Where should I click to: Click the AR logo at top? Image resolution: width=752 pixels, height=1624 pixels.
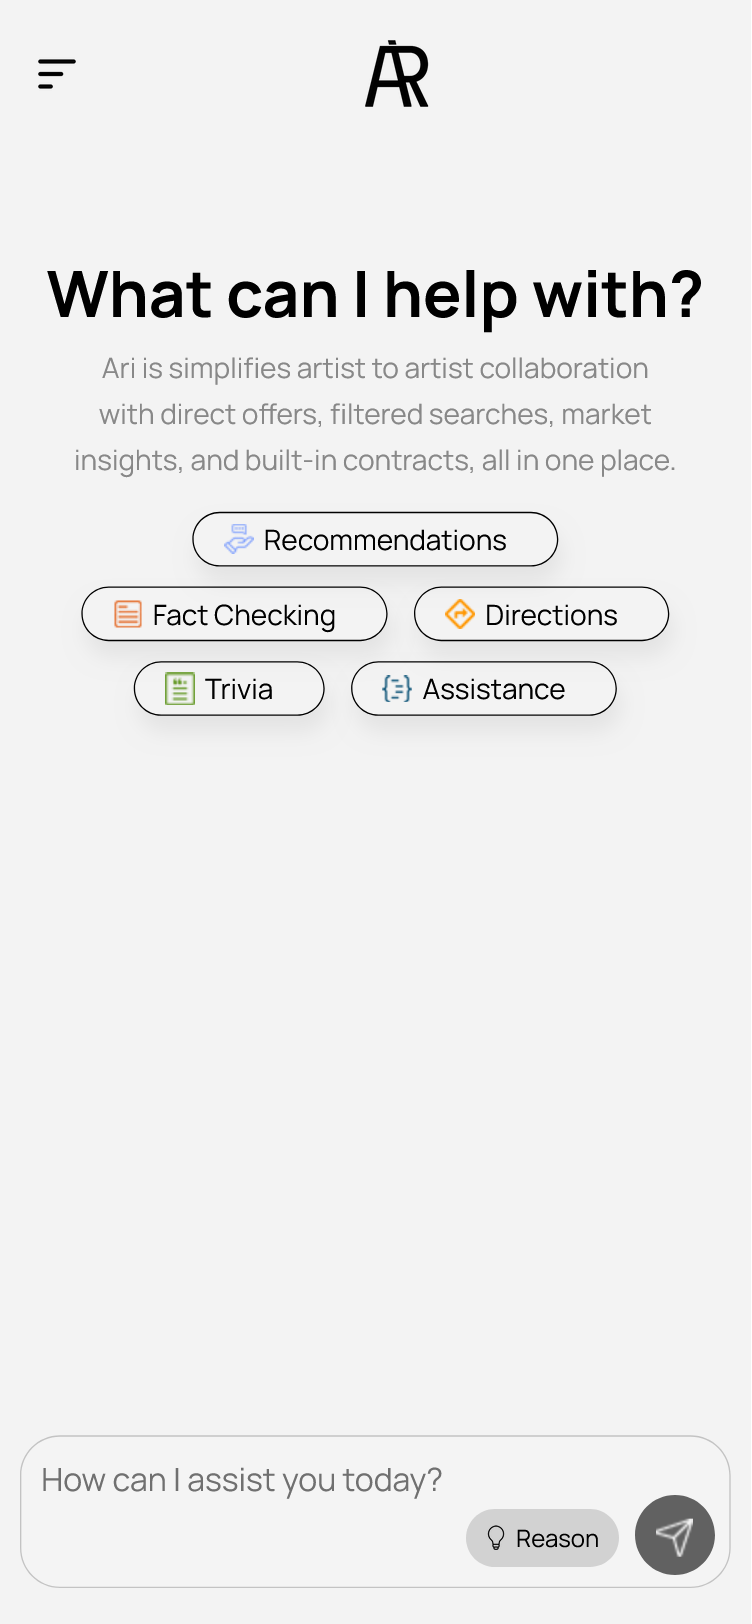click(397, 74)
